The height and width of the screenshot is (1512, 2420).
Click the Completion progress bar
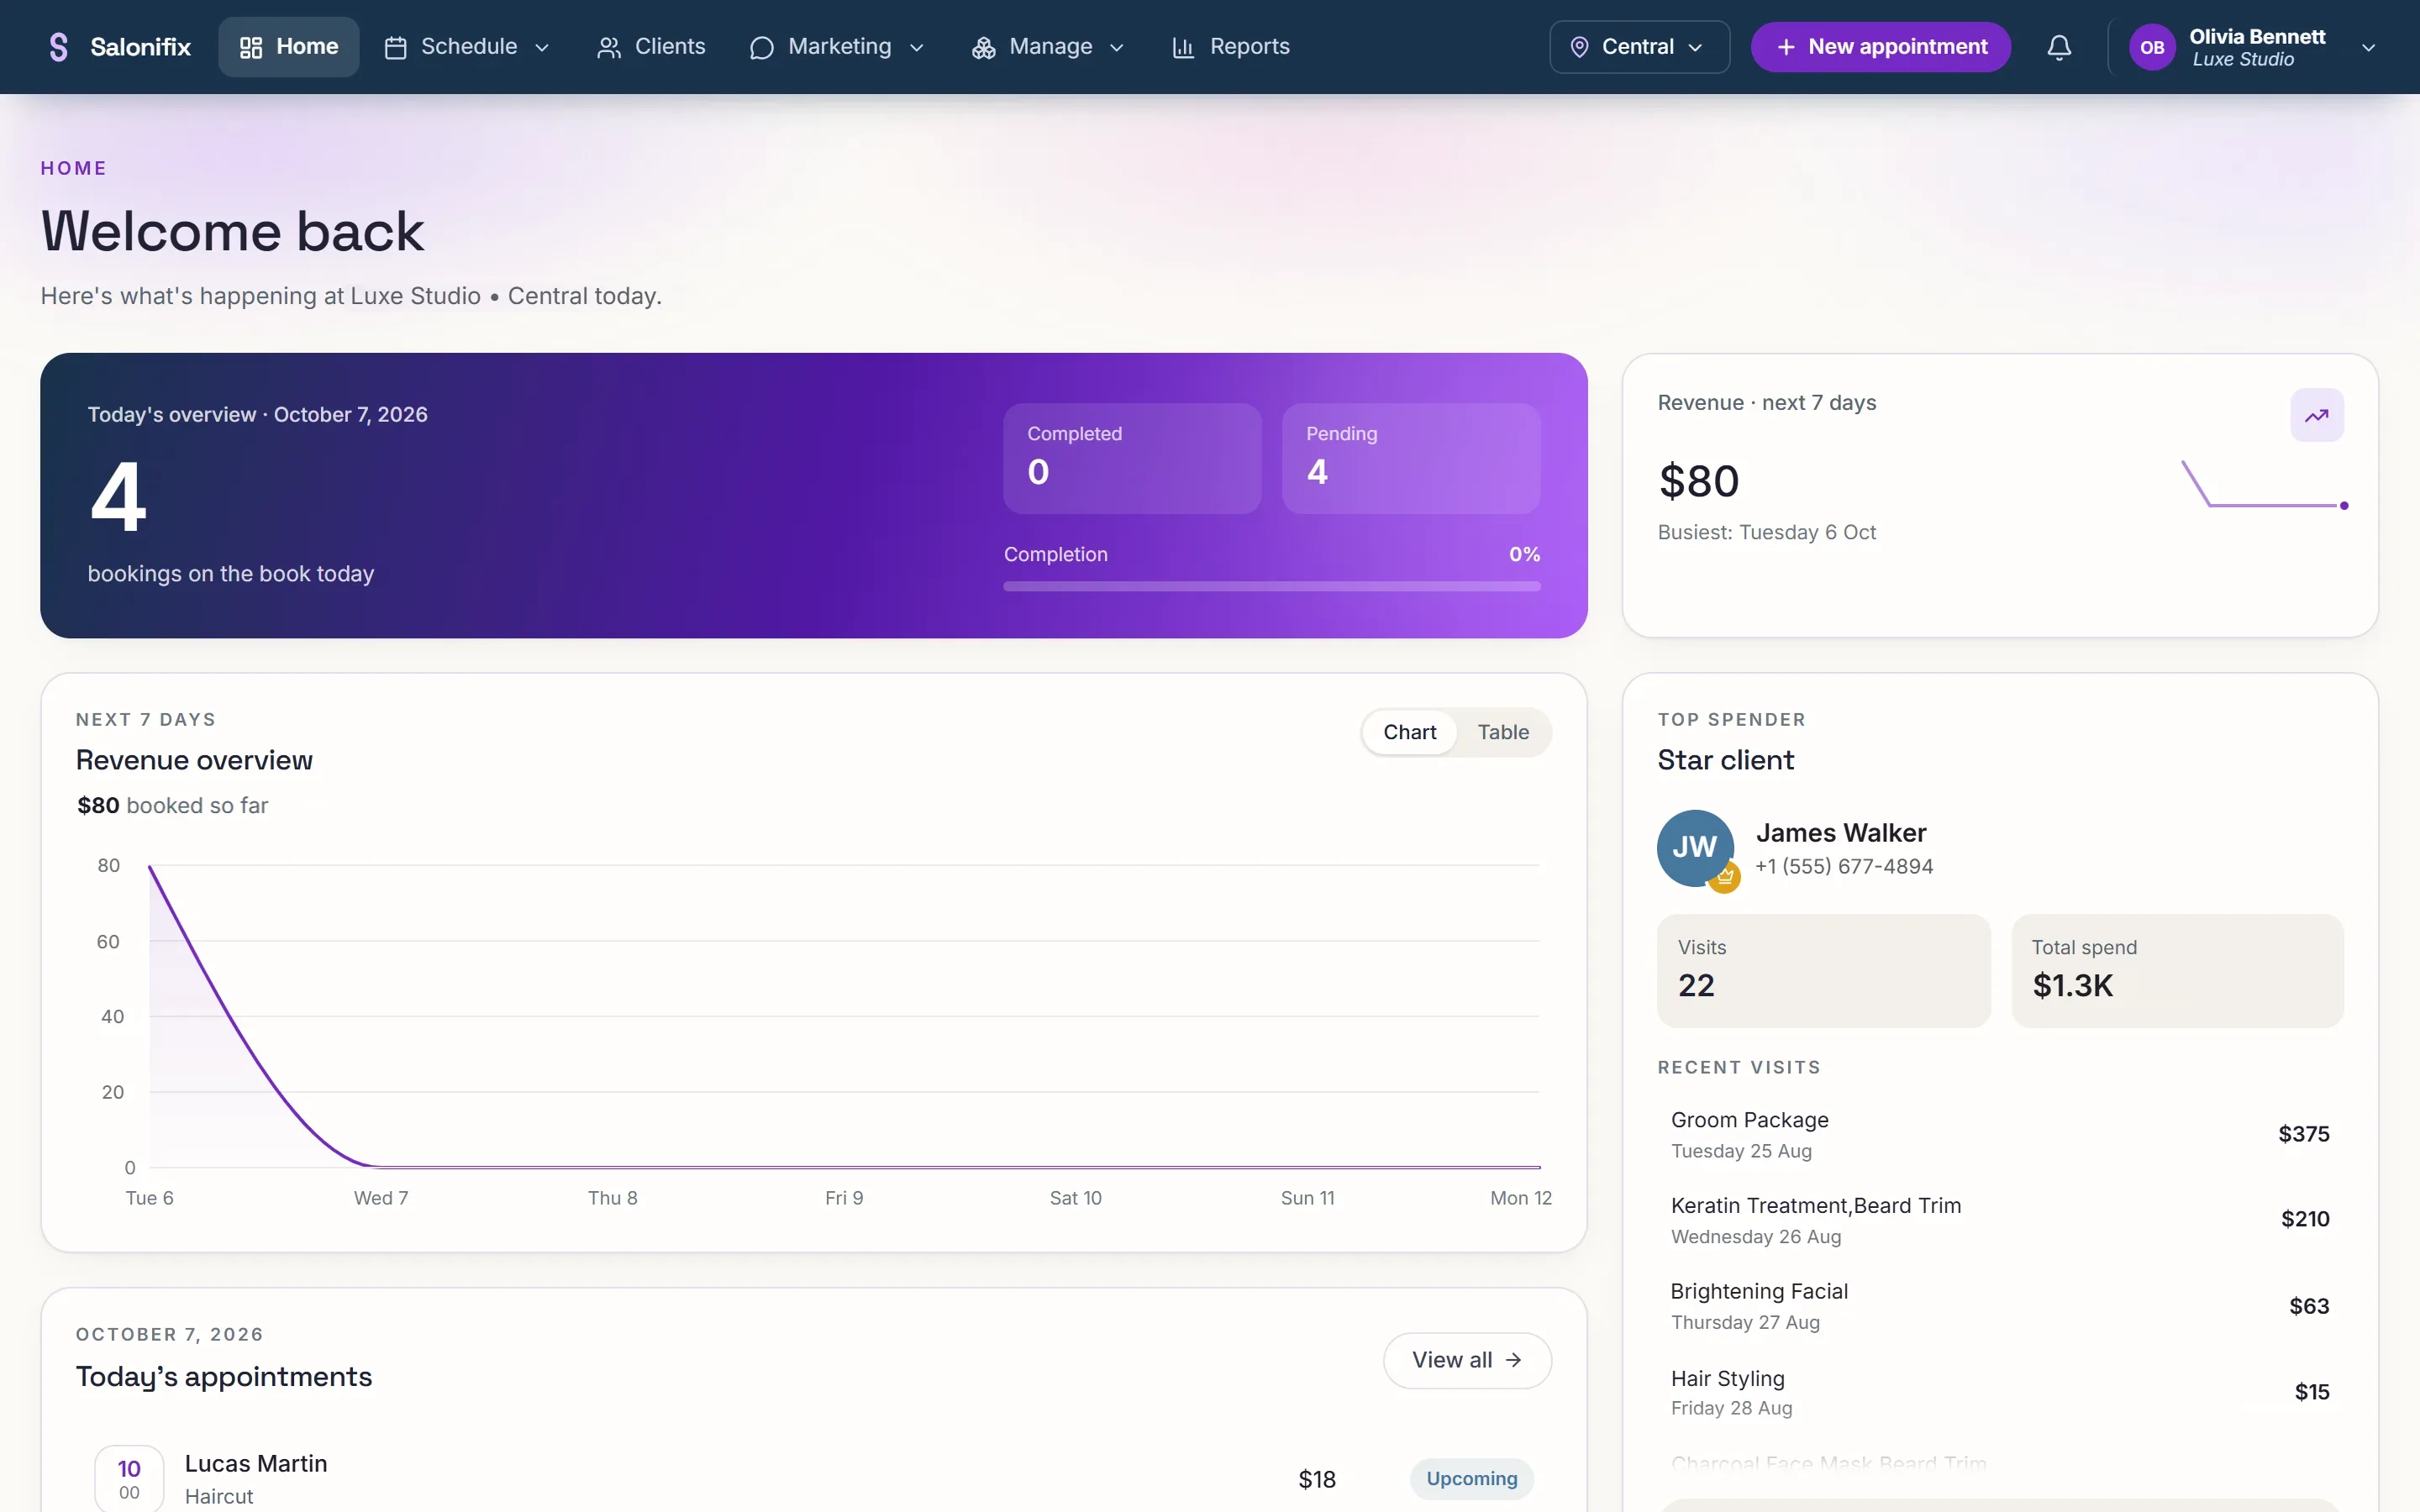point(1271,586)
